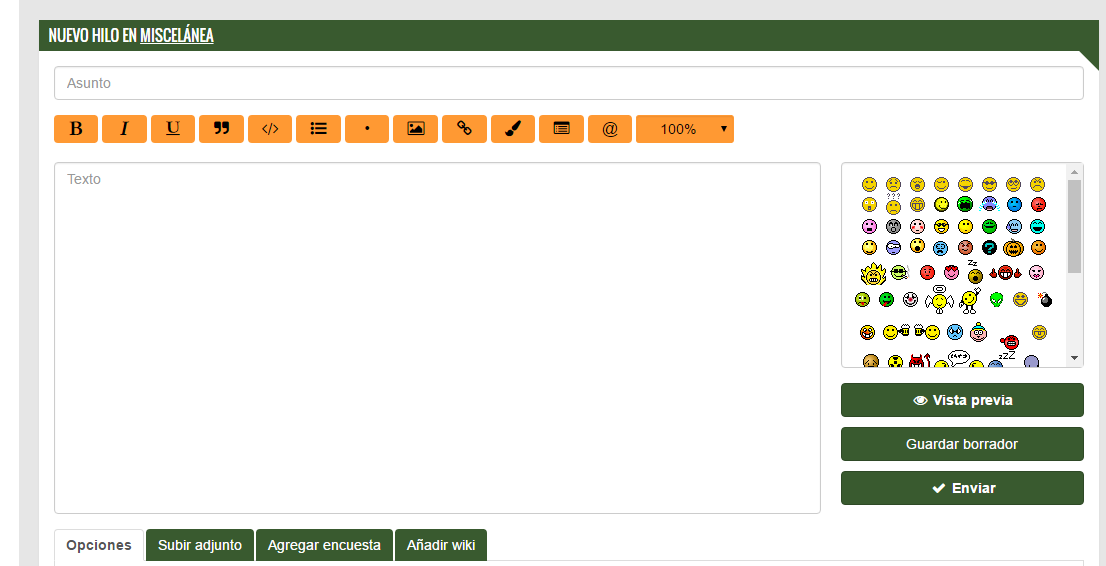Insert the spiky yellow-haired angry smiley
Viewport: 1106px width, 566px height.
click(x=873, y=274)
